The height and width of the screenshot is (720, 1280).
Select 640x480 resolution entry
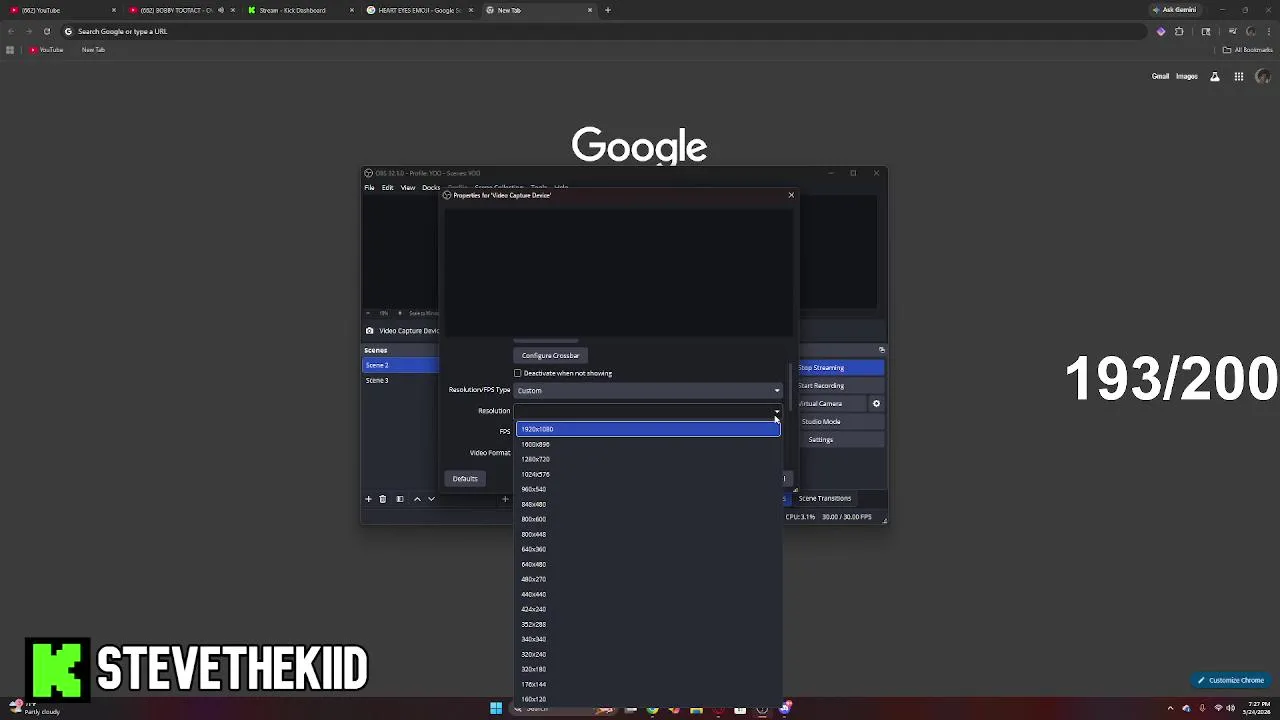pos(648,564)
